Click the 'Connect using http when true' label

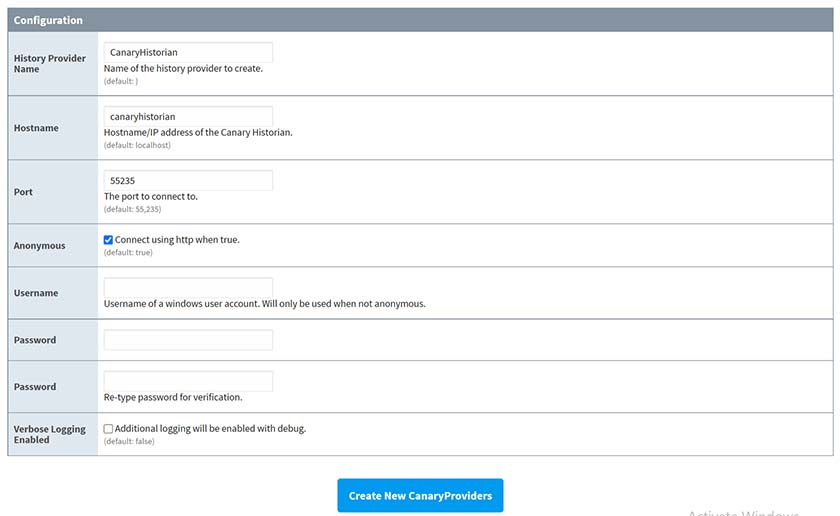point(177,240)
